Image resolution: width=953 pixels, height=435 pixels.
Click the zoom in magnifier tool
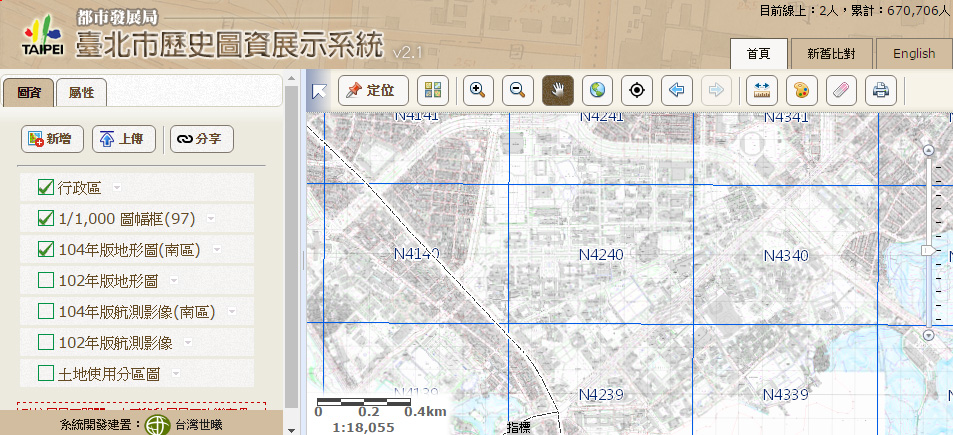click(477, 91)
